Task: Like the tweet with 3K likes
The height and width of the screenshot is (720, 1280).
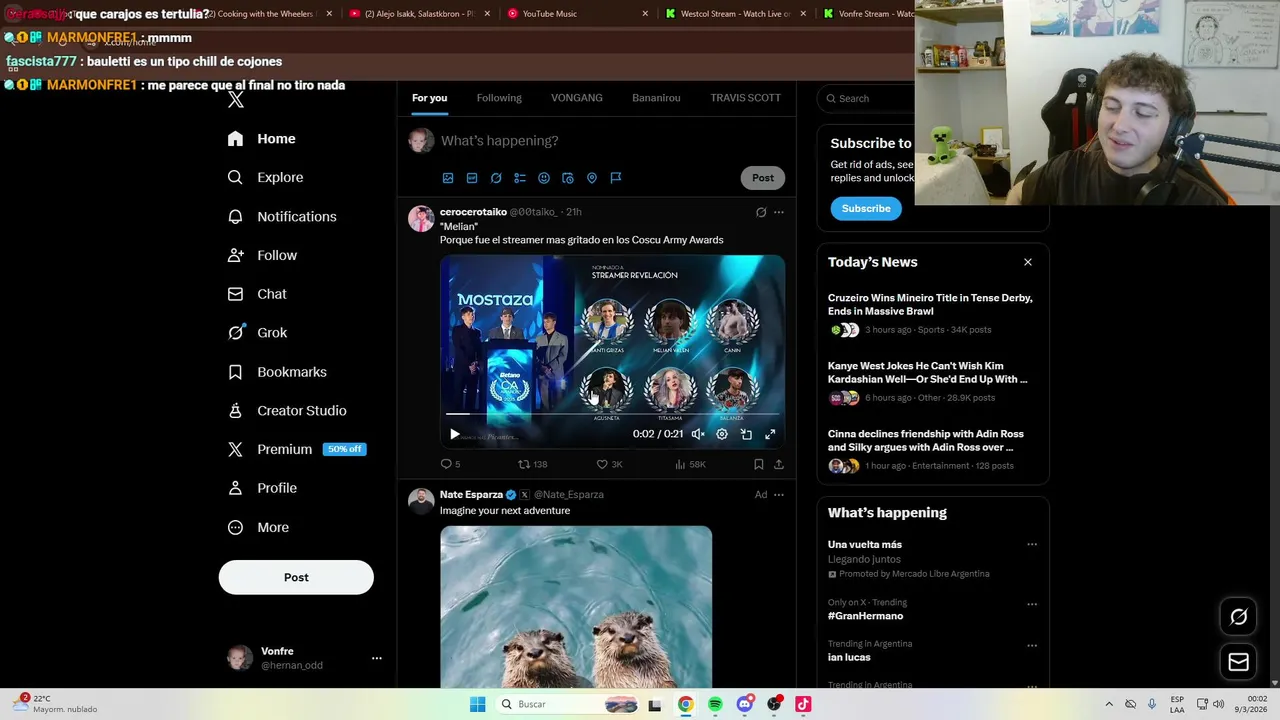Action: [x=609, y=464]
